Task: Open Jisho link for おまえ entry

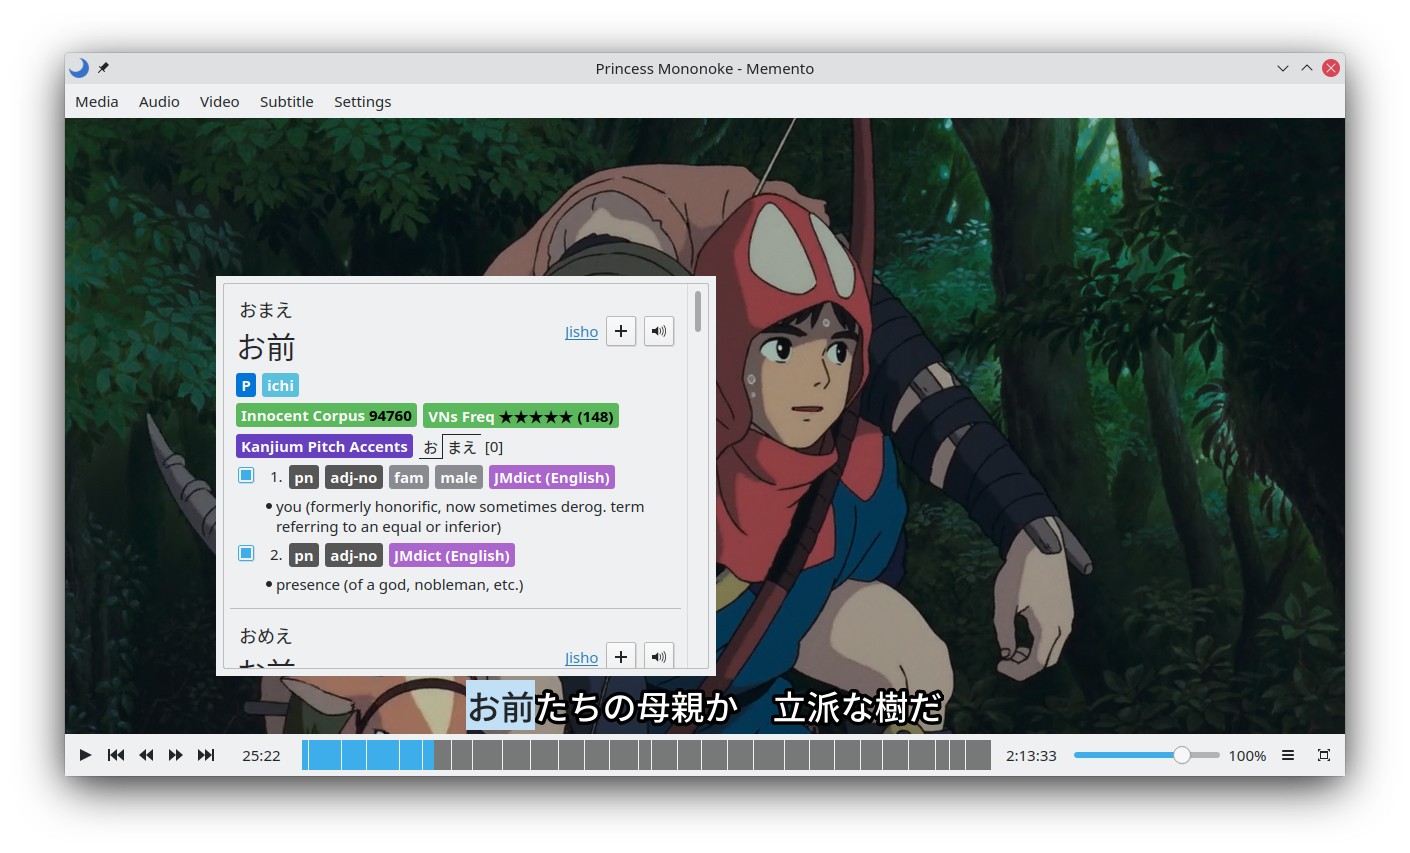Action: point(581,332)
